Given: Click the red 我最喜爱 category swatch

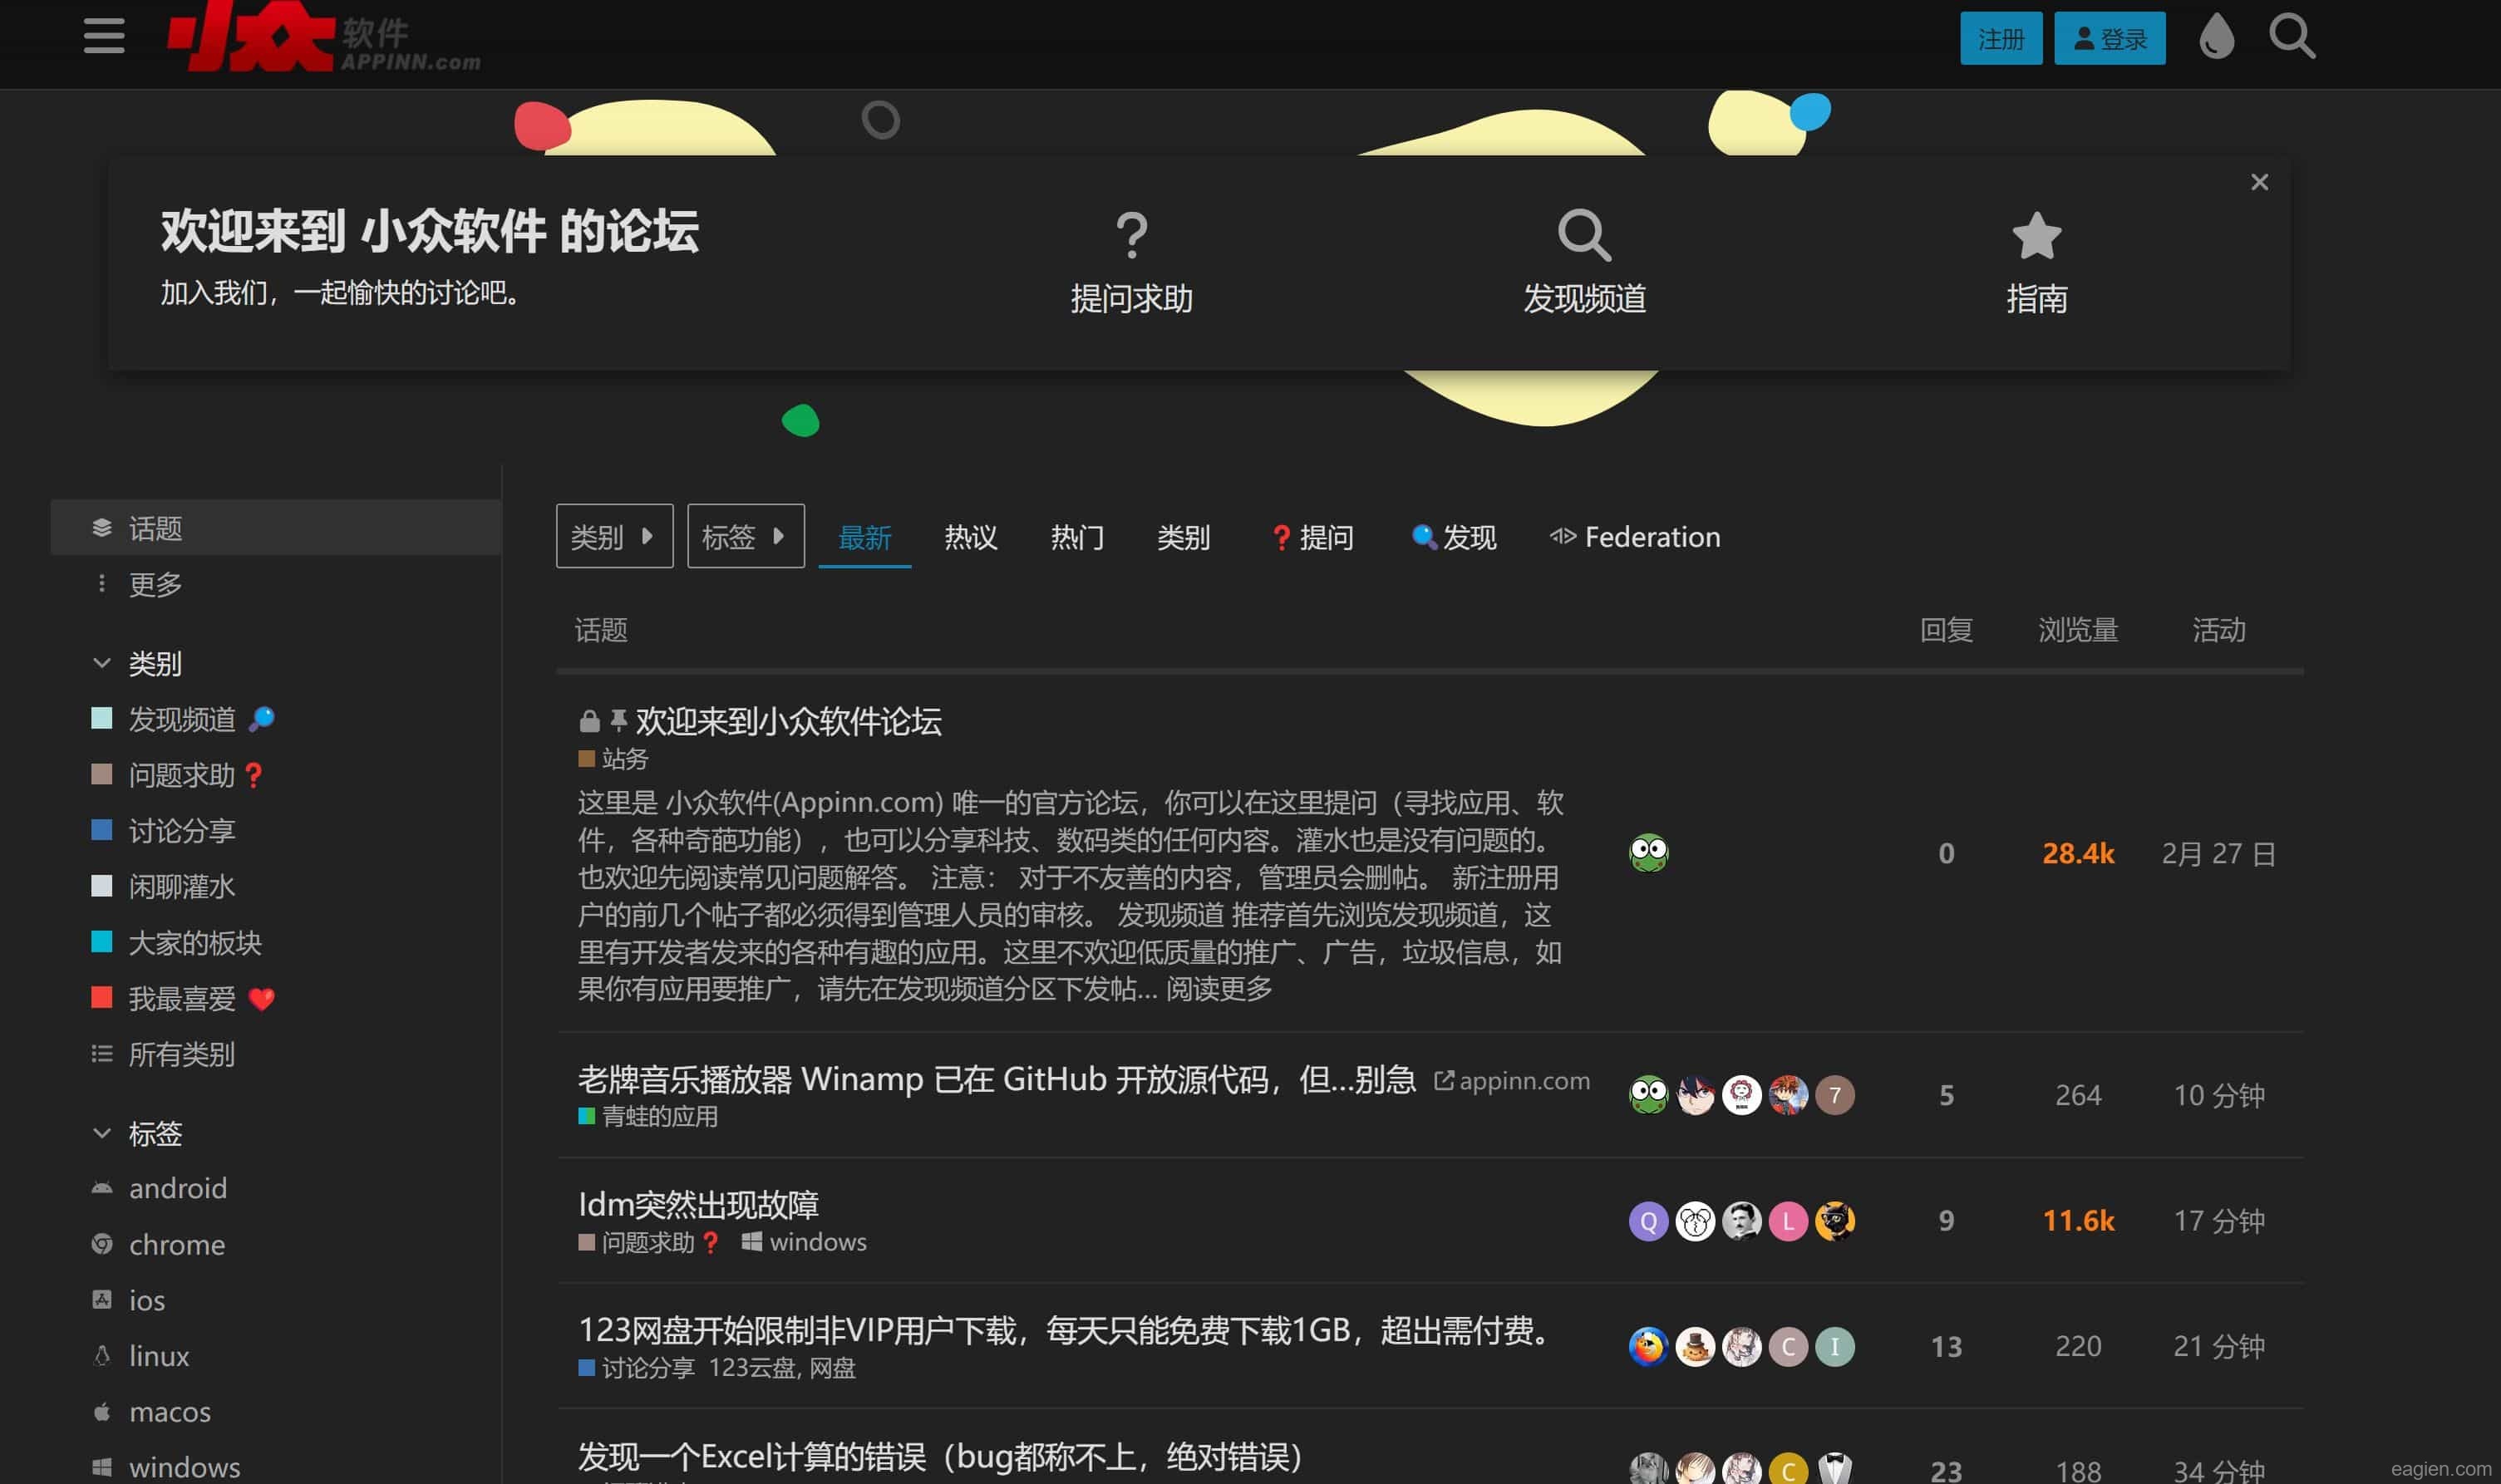Looking at the screenshot, I should (x=102, y=998).
